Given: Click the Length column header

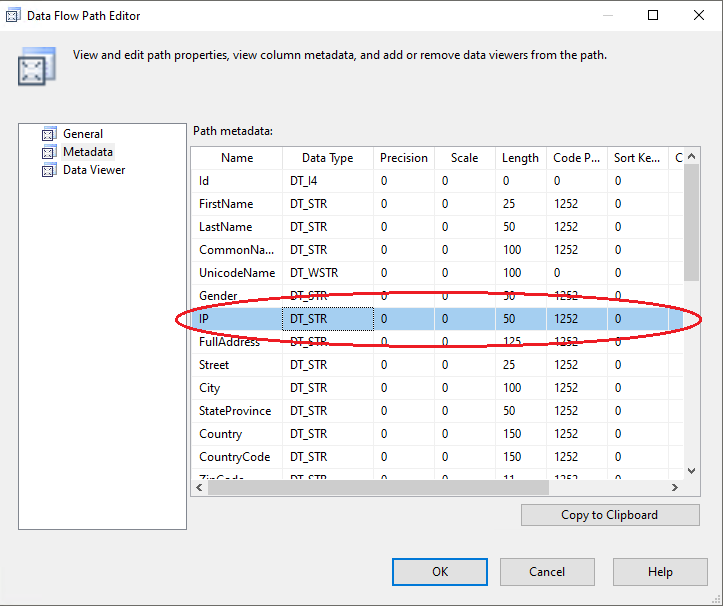Looking at the screenshot, I should click(x=520, y=158).
